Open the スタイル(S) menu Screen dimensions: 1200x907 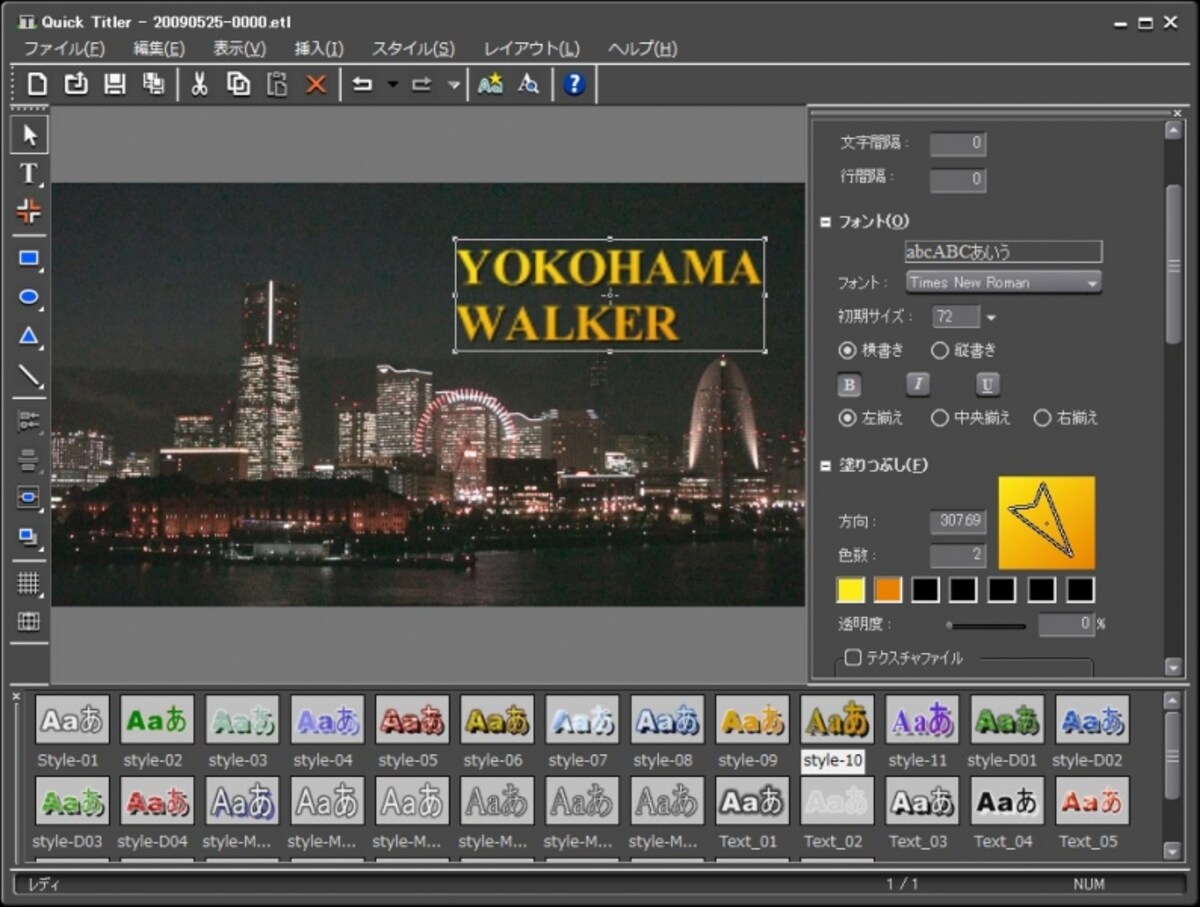click(413, 48)
